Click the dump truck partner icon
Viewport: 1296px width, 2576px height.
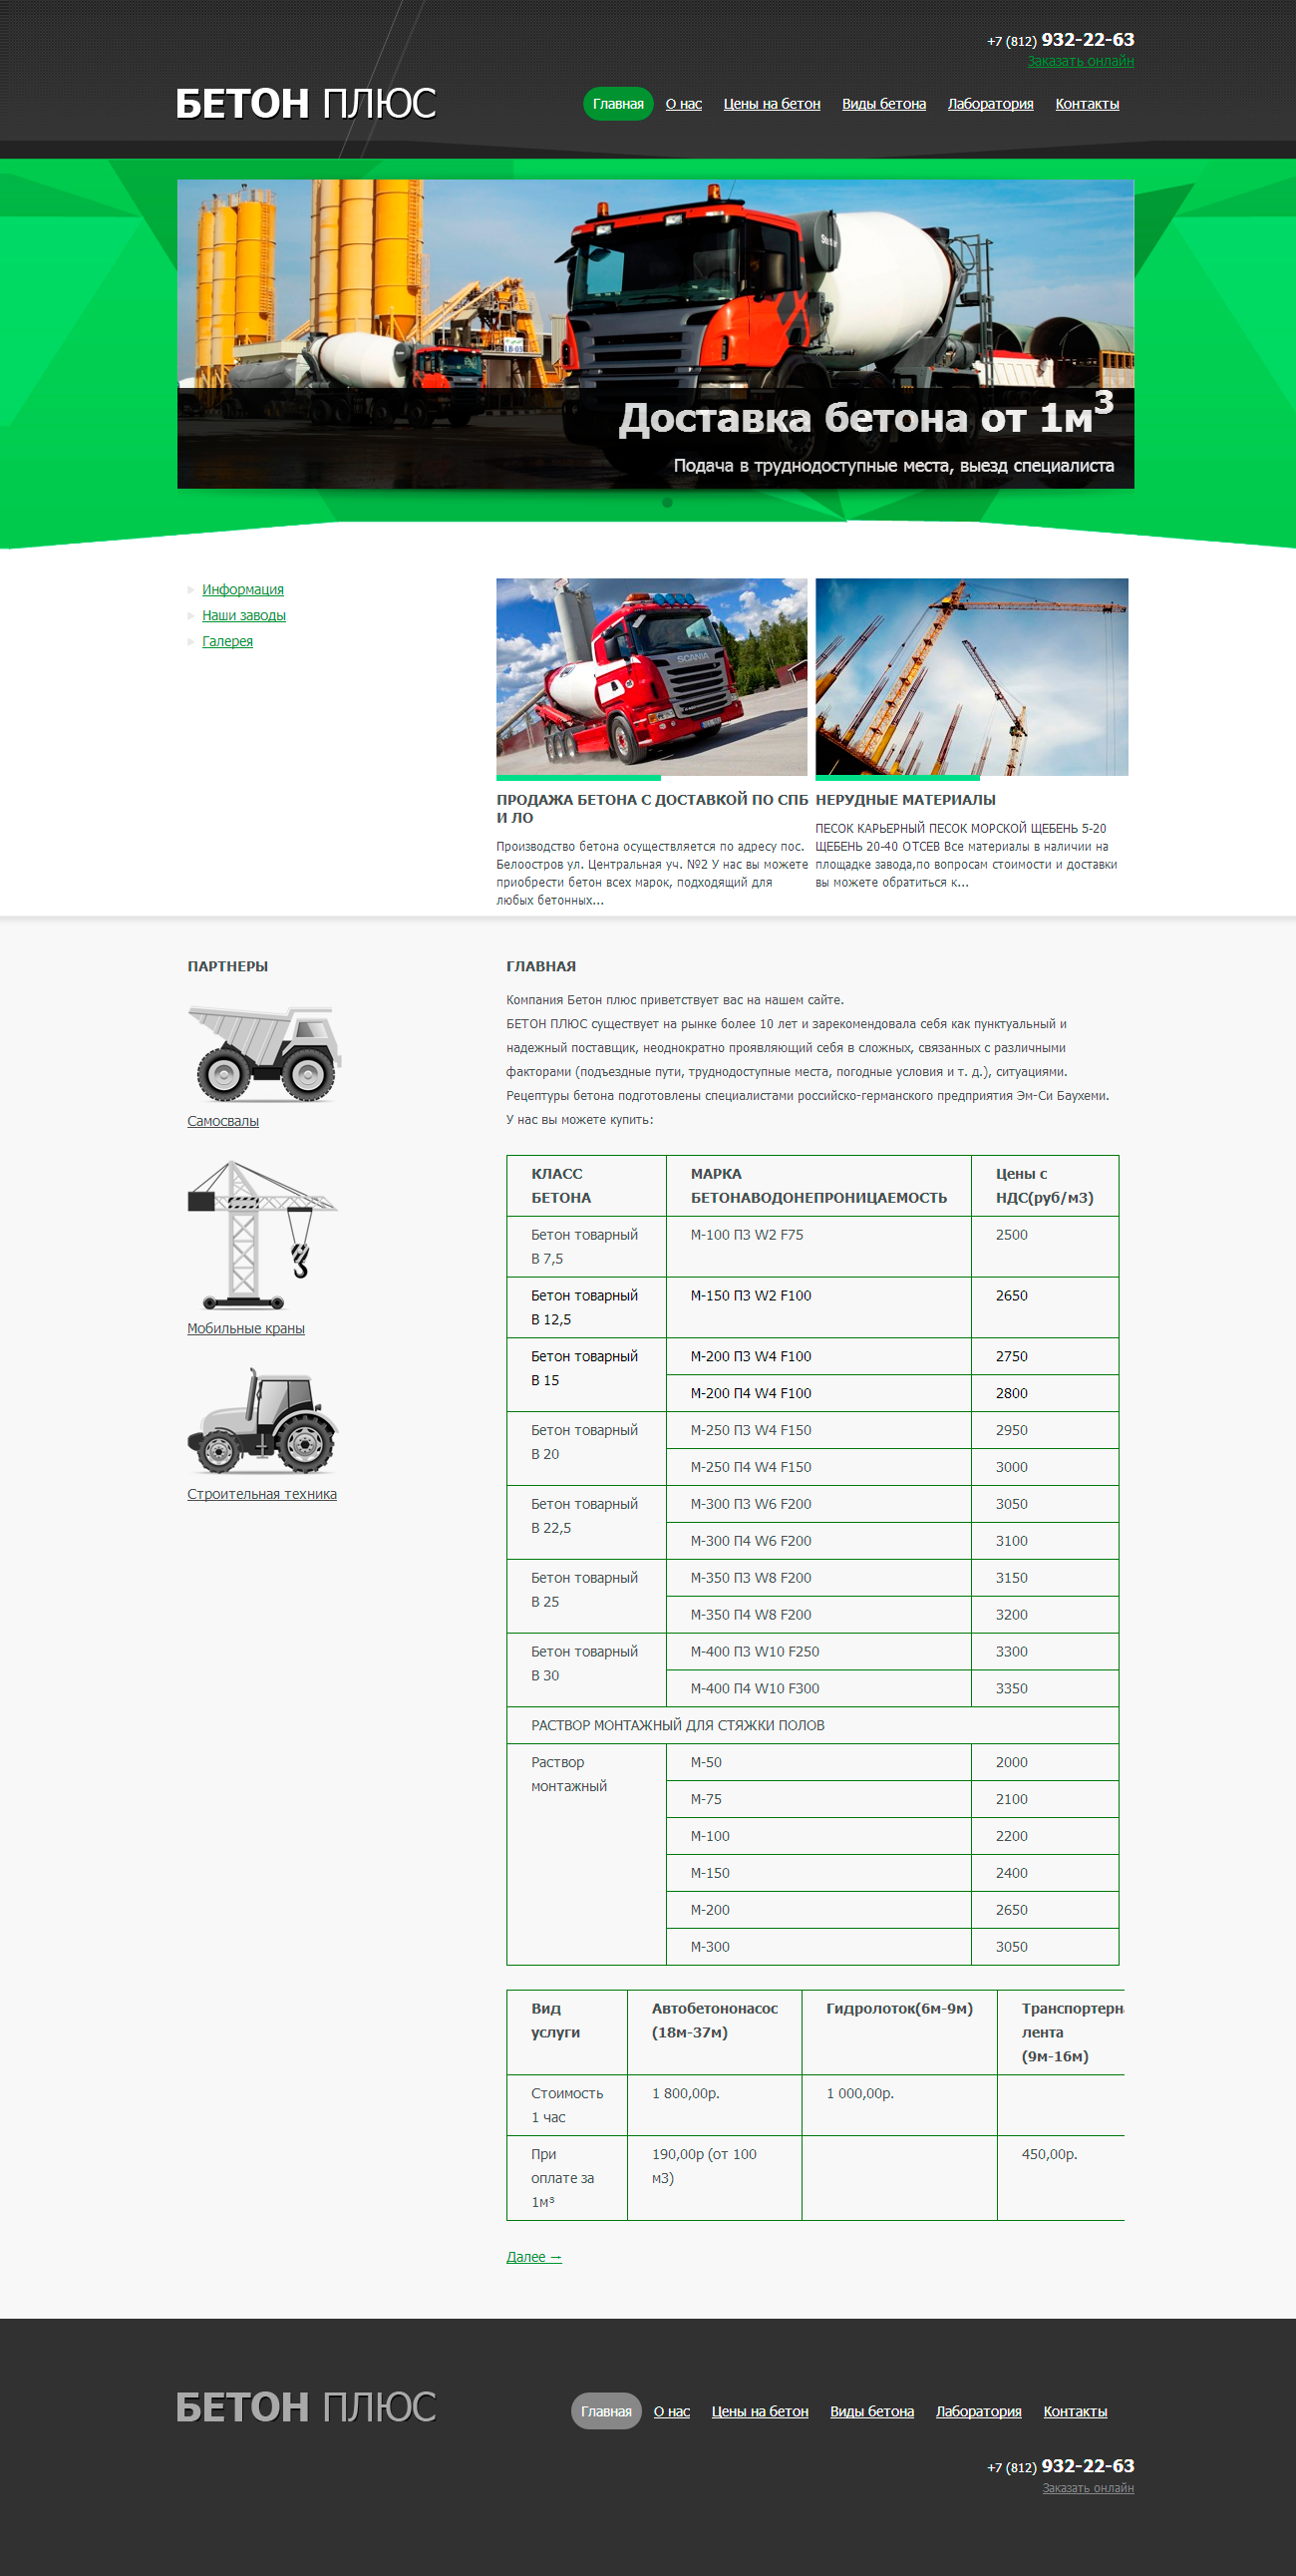264,1054
